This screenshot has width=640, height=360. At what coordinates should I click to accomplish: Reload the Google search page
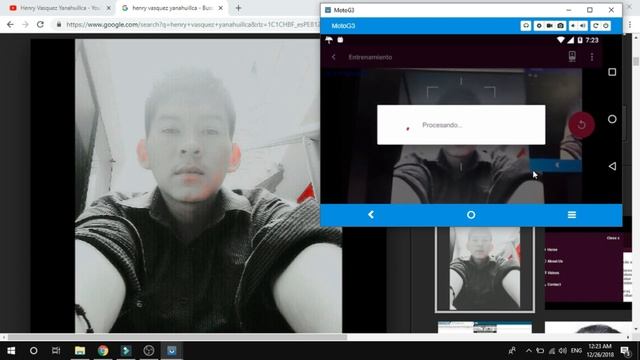click(x=40, y=24)
